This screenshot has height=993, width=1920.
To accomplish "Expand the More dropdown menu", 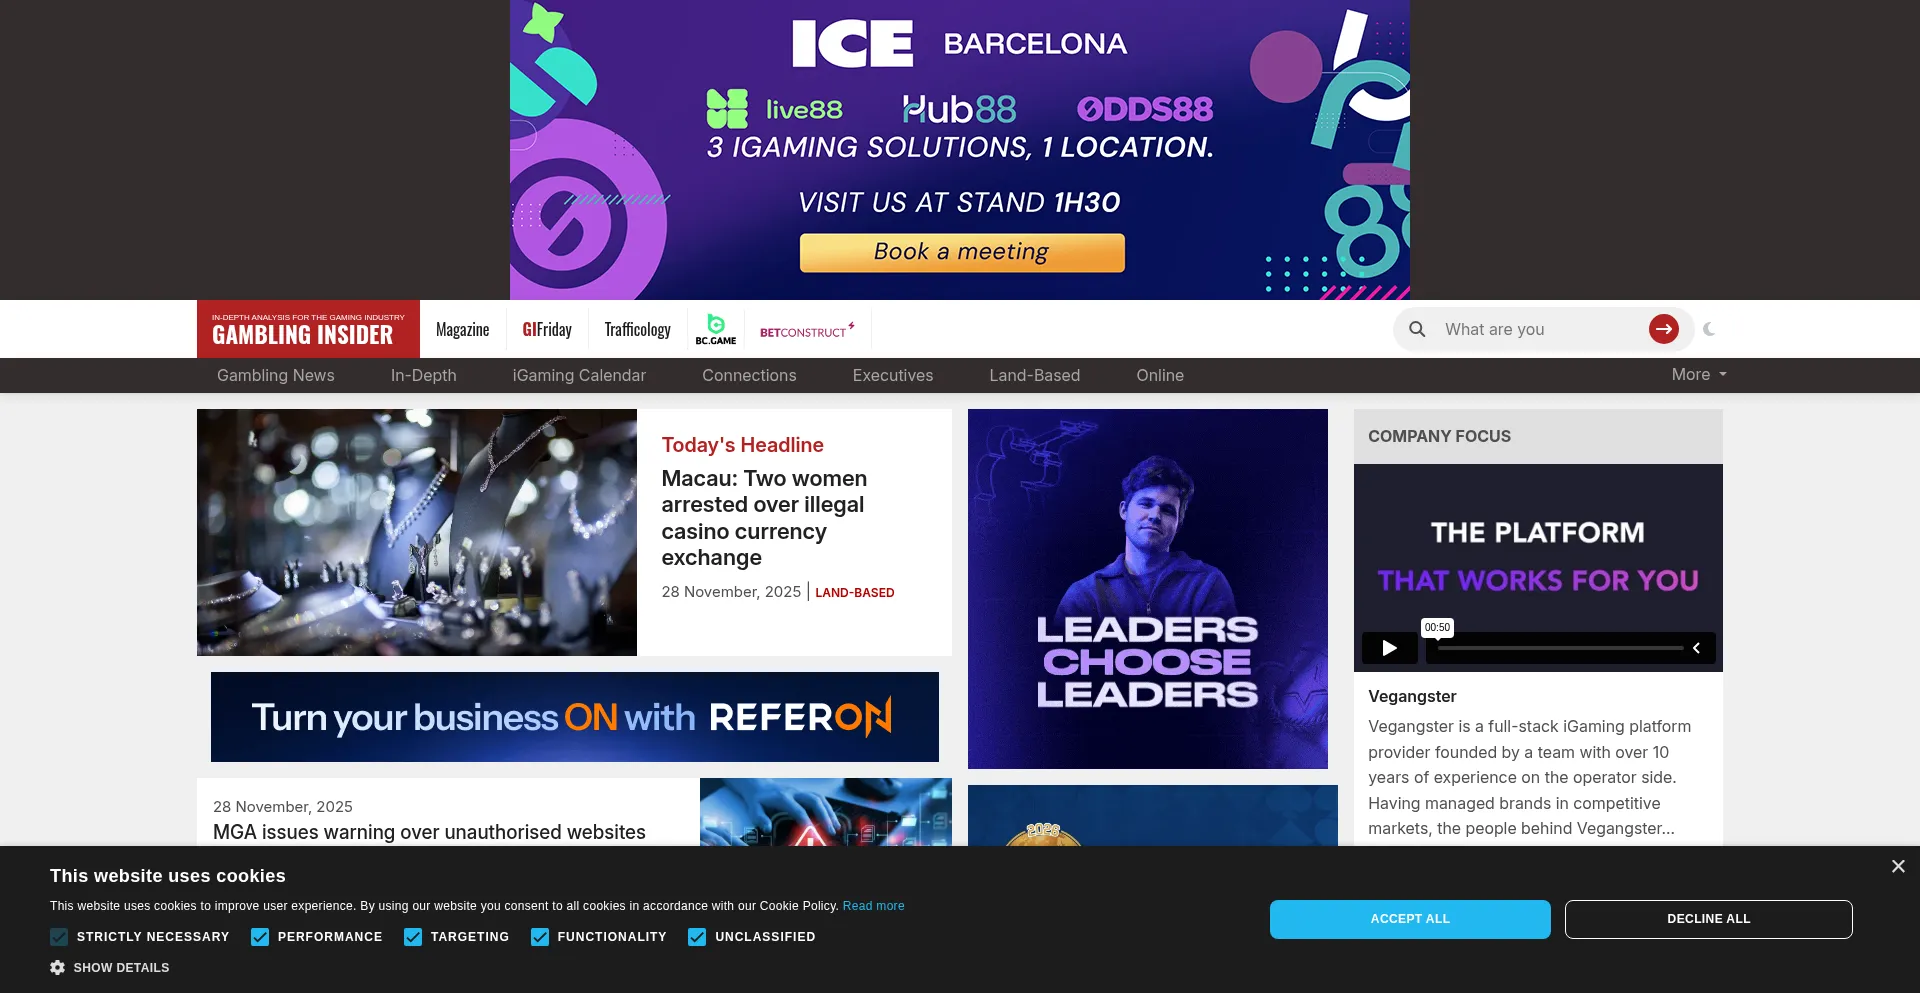I will (1698, 374).
